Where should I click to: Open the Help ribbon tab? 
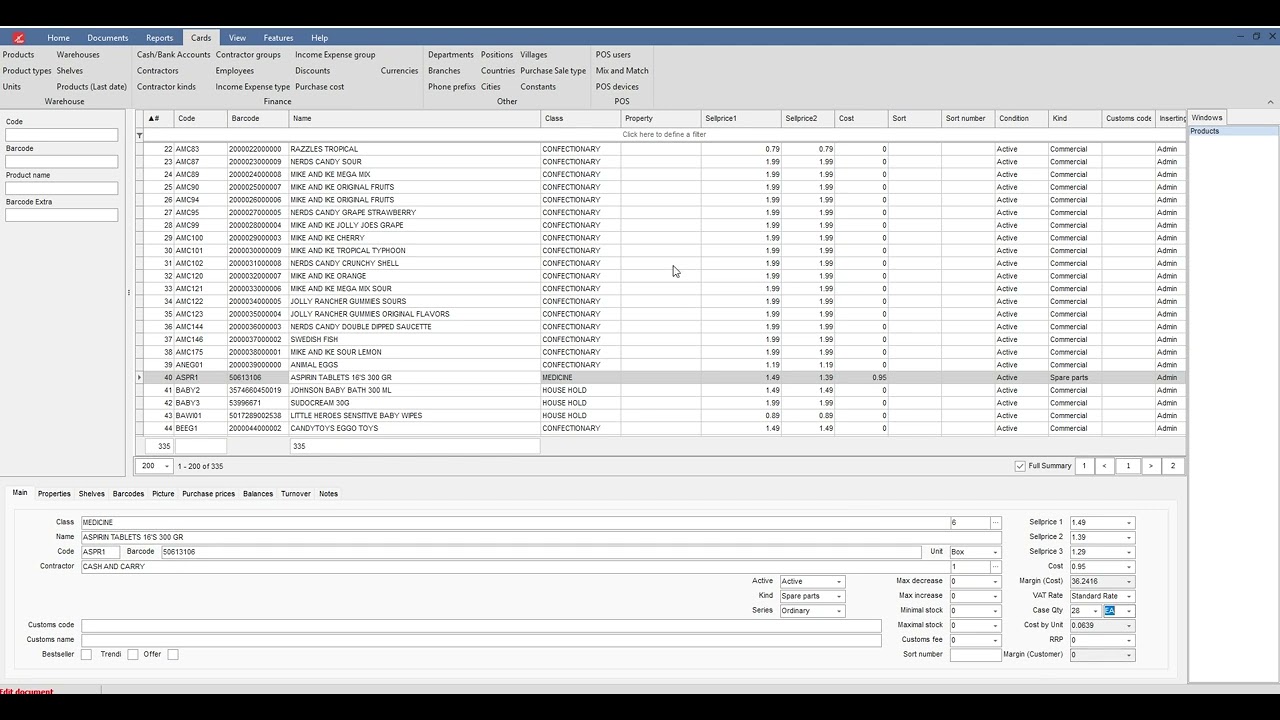tap(319, 38)
